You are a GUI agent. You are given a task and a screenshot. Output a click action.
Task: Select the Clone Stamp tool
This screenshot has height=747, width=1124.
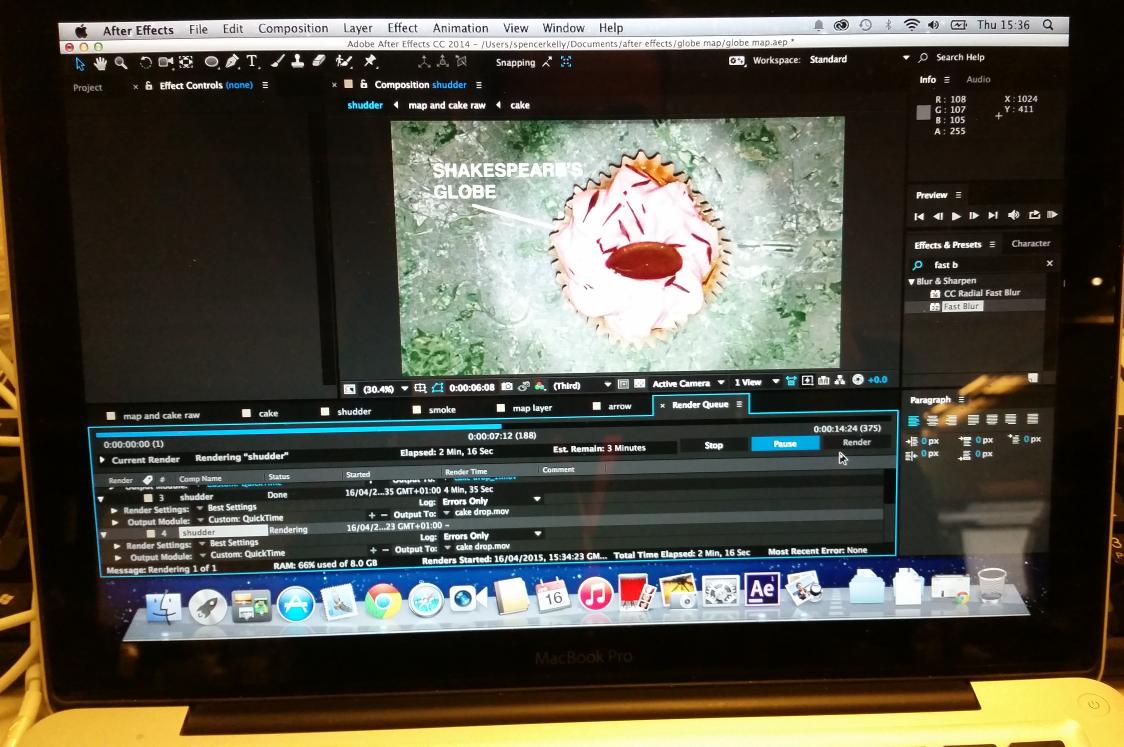(x=297, y=62)
